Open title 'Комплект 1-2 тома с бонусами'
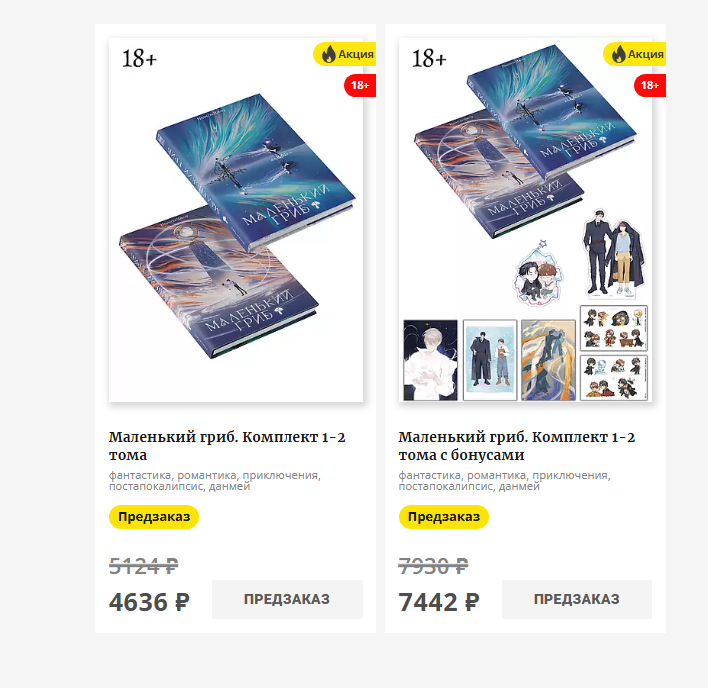 pos(517,446)
